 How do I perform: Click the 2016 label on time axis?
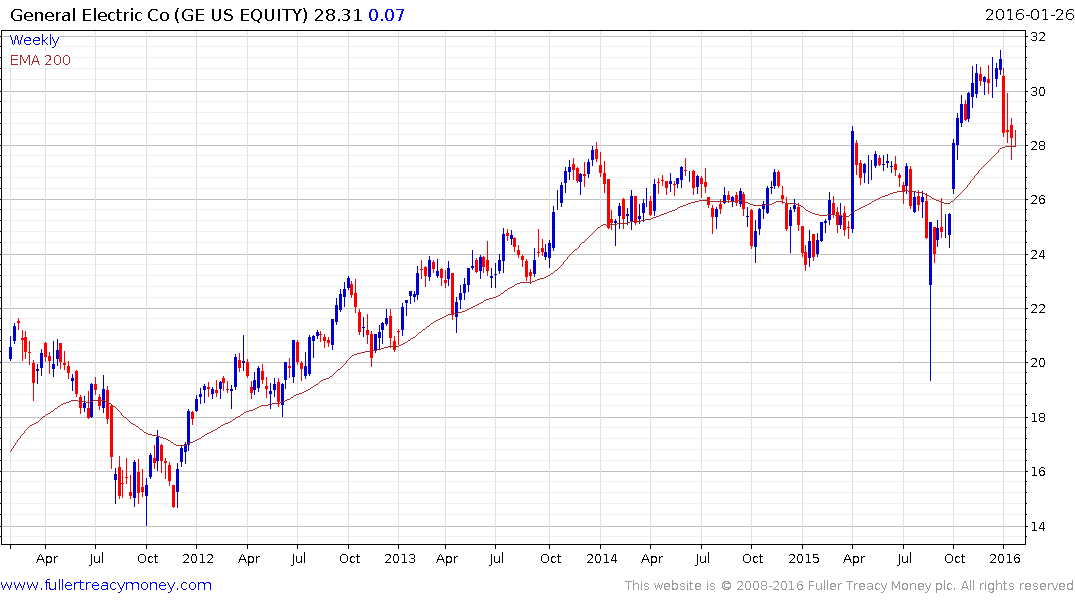pyautogui.click(x=1005, y=558)
